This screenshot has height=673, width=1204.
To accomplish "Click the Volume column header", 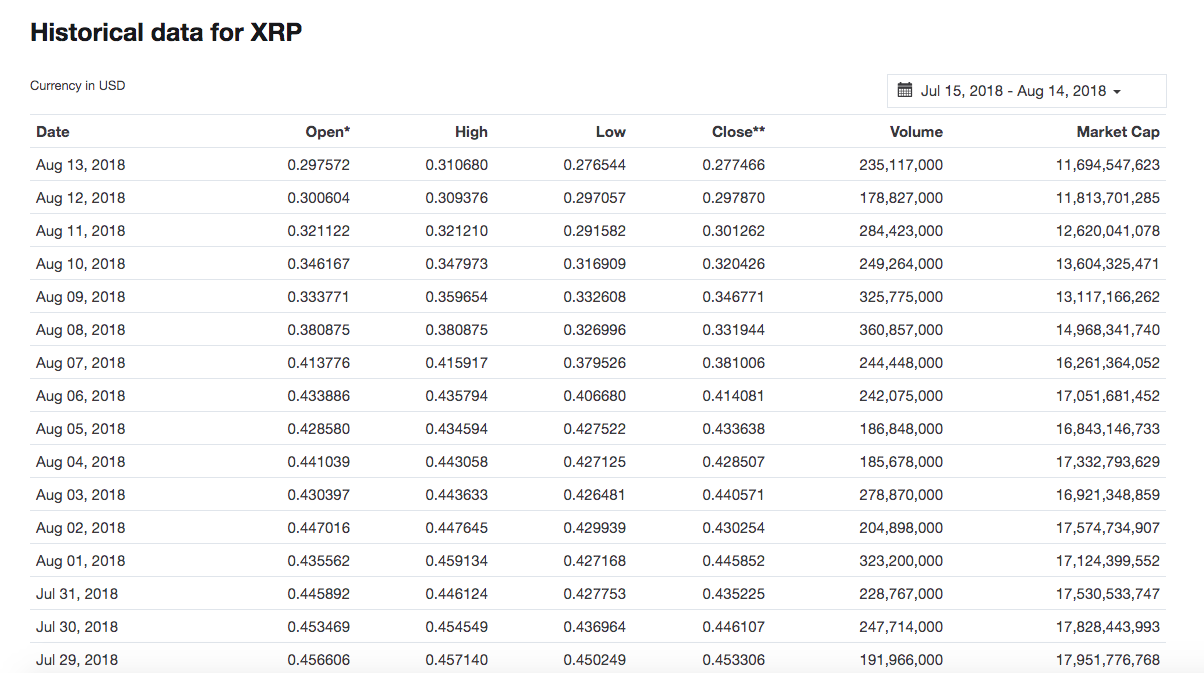I will [916, 132].
